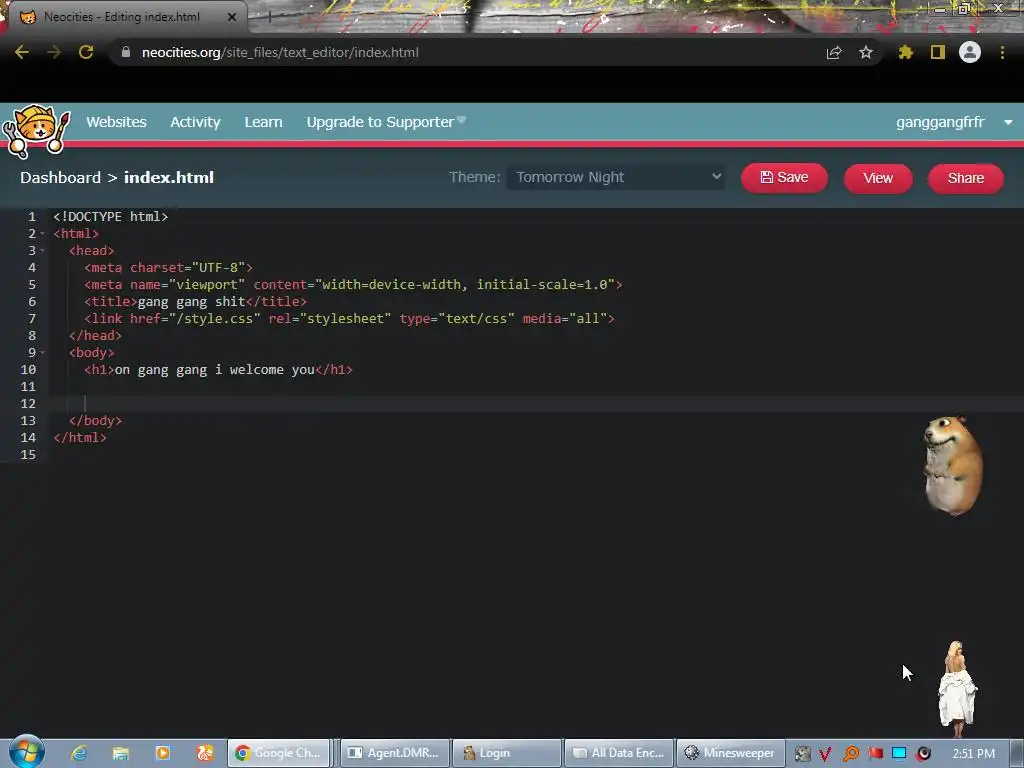Click the '<!DOCTYPE html>' line
This screenshot has width=1024, height=768.
(x=110, y=216)
